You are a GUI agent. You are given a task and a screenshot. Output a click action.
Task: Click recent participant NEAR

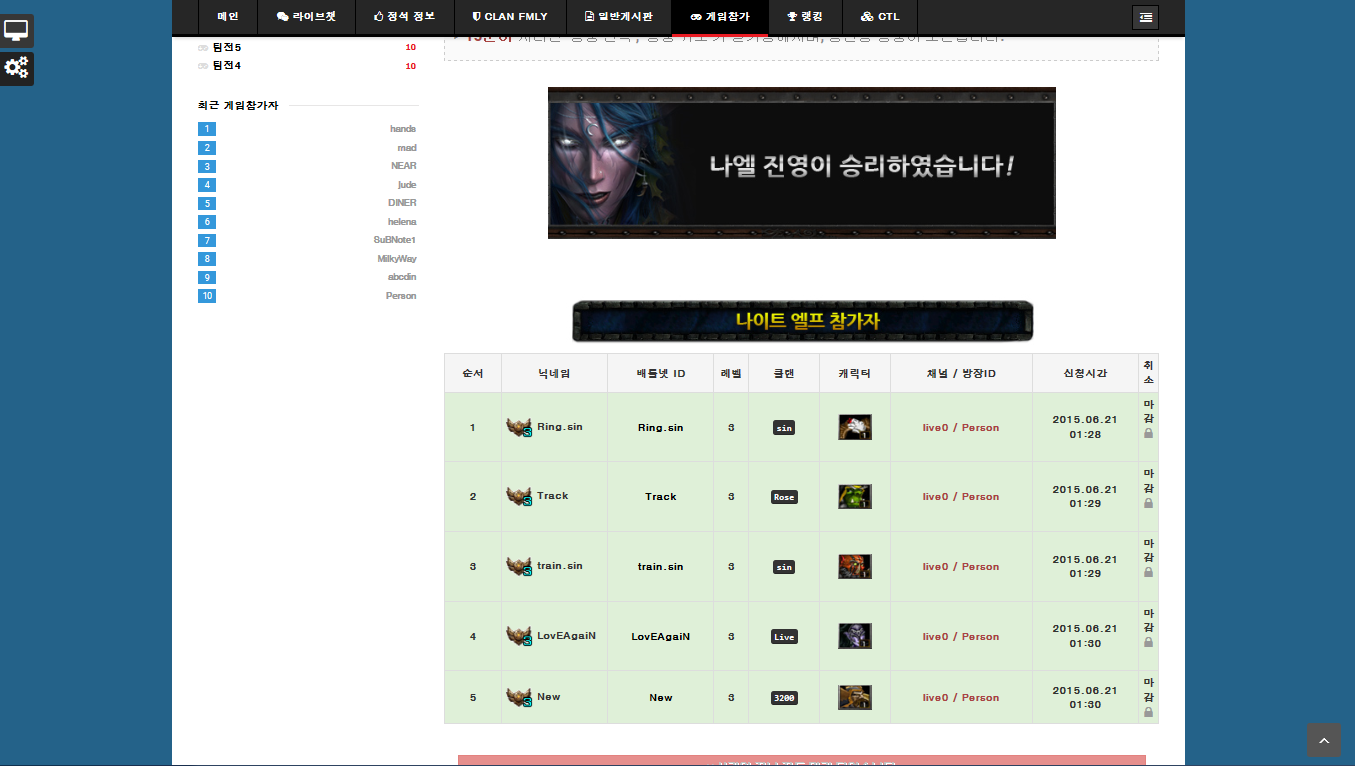pyautogui.click(x=404, y=166)
